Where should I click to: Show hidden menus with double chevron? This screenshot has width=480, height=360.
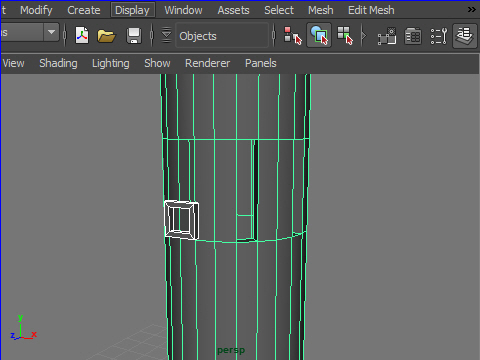[472, 9]
